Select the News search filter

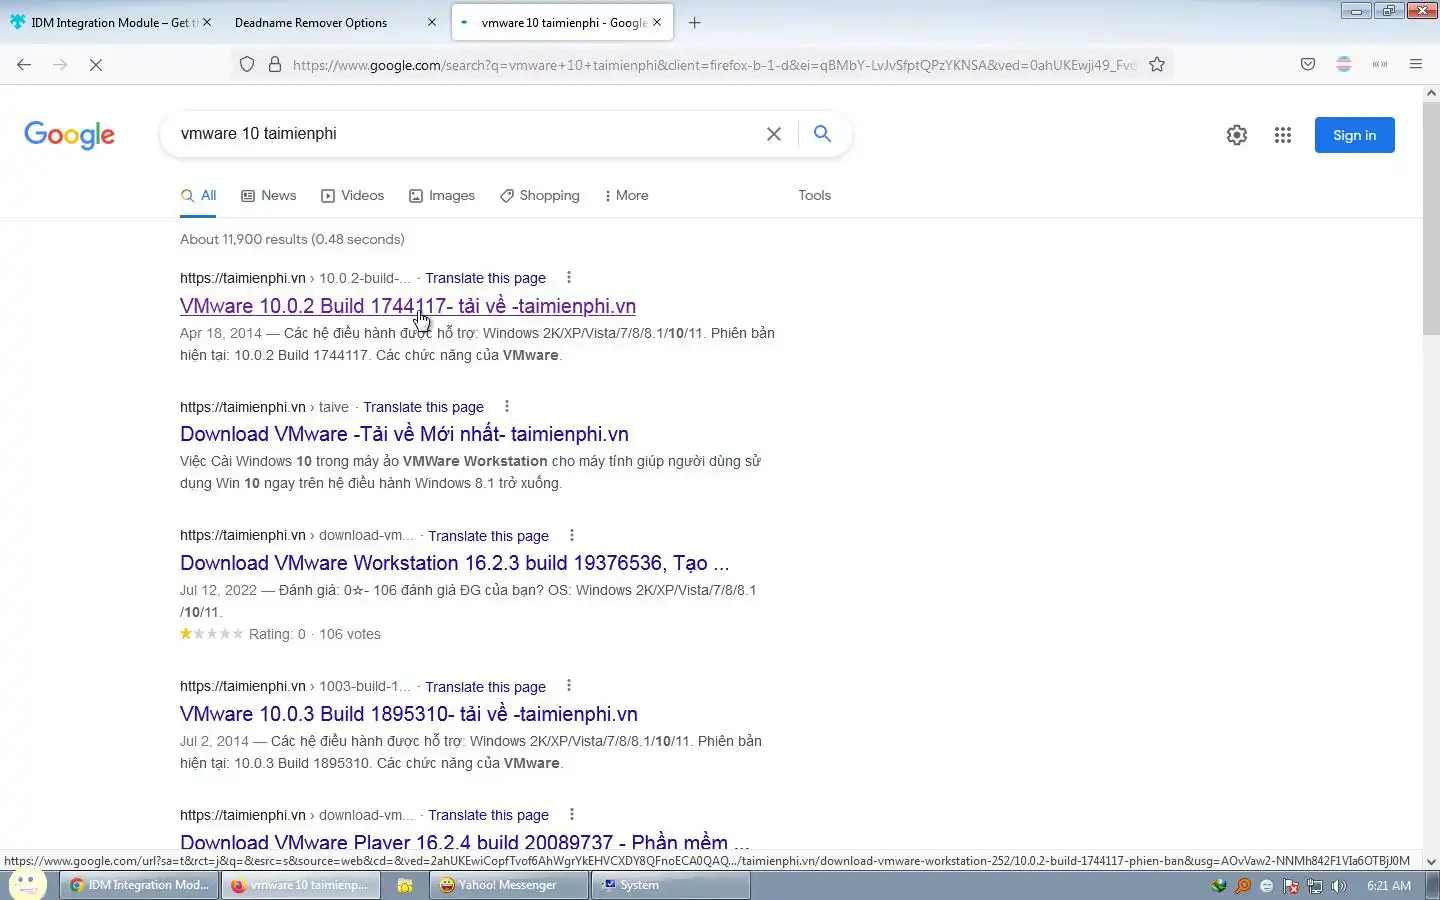pyautogui.click(x=269, y=196)
